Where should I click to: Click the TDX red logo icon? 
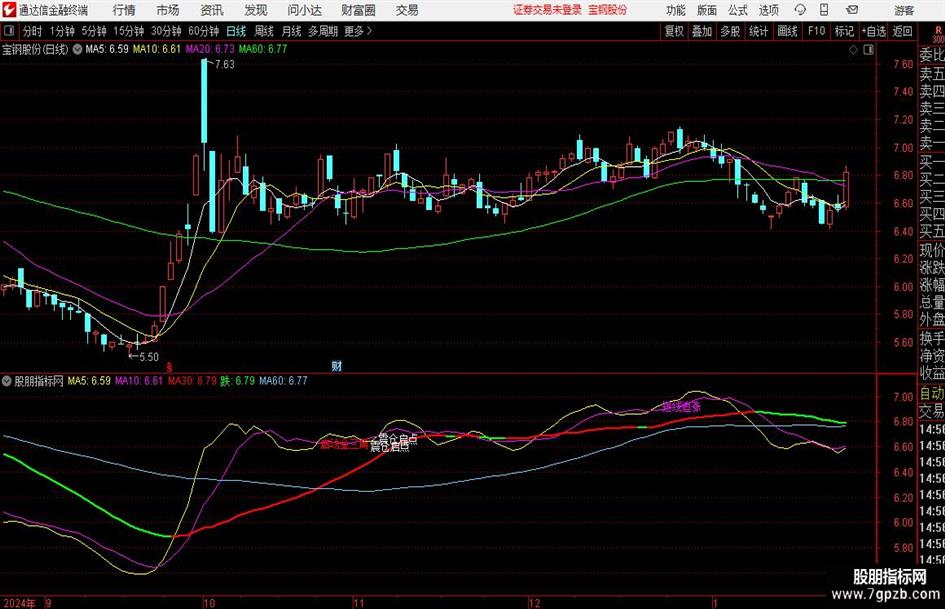8,10
